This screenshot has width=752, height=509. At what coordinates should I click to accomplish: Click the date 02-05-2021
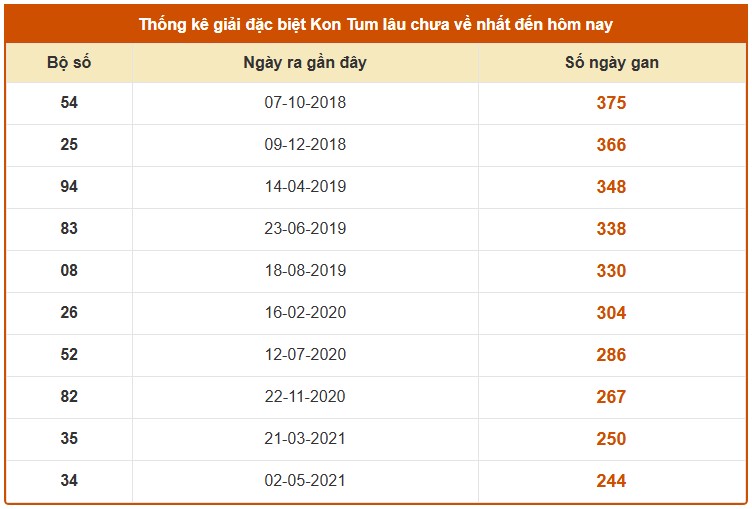(x=305, y=481)
